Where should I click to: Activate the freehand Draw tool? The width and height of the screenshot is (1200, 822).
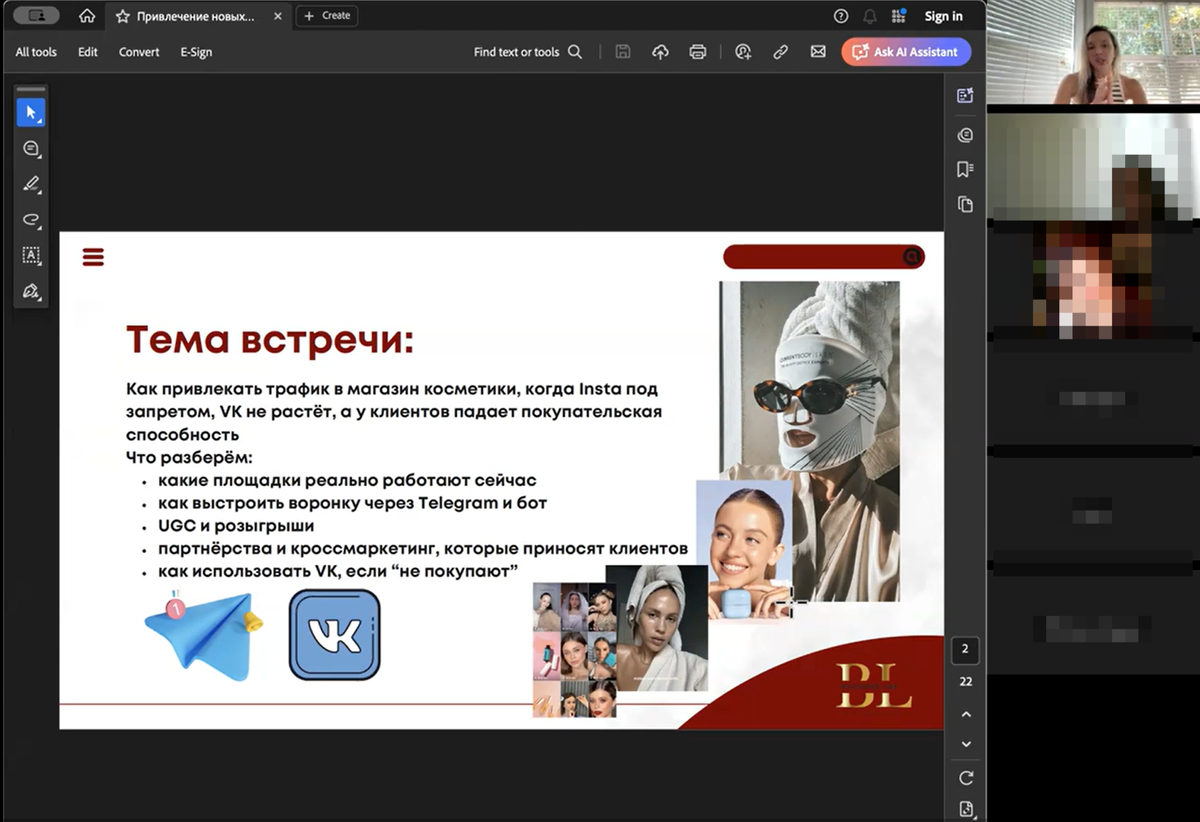coord(30,220)
